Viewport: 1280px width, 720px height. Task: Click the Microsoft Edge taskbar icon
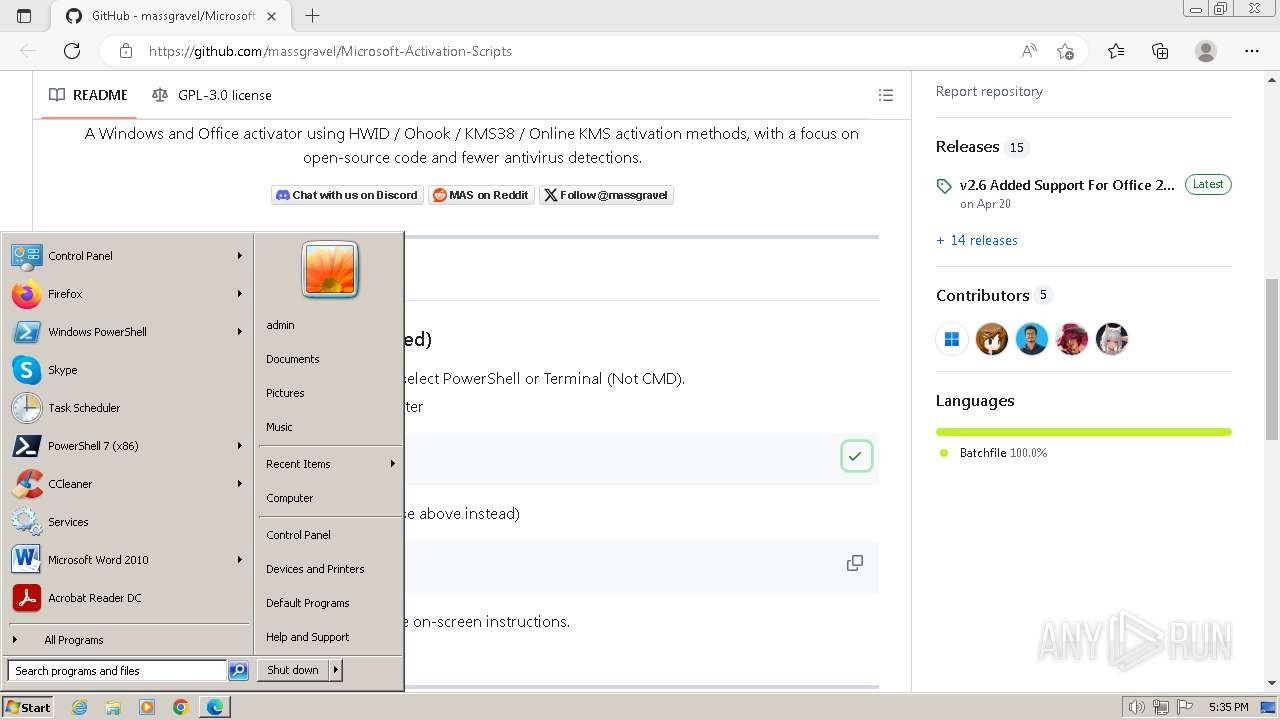click(215, 707)
